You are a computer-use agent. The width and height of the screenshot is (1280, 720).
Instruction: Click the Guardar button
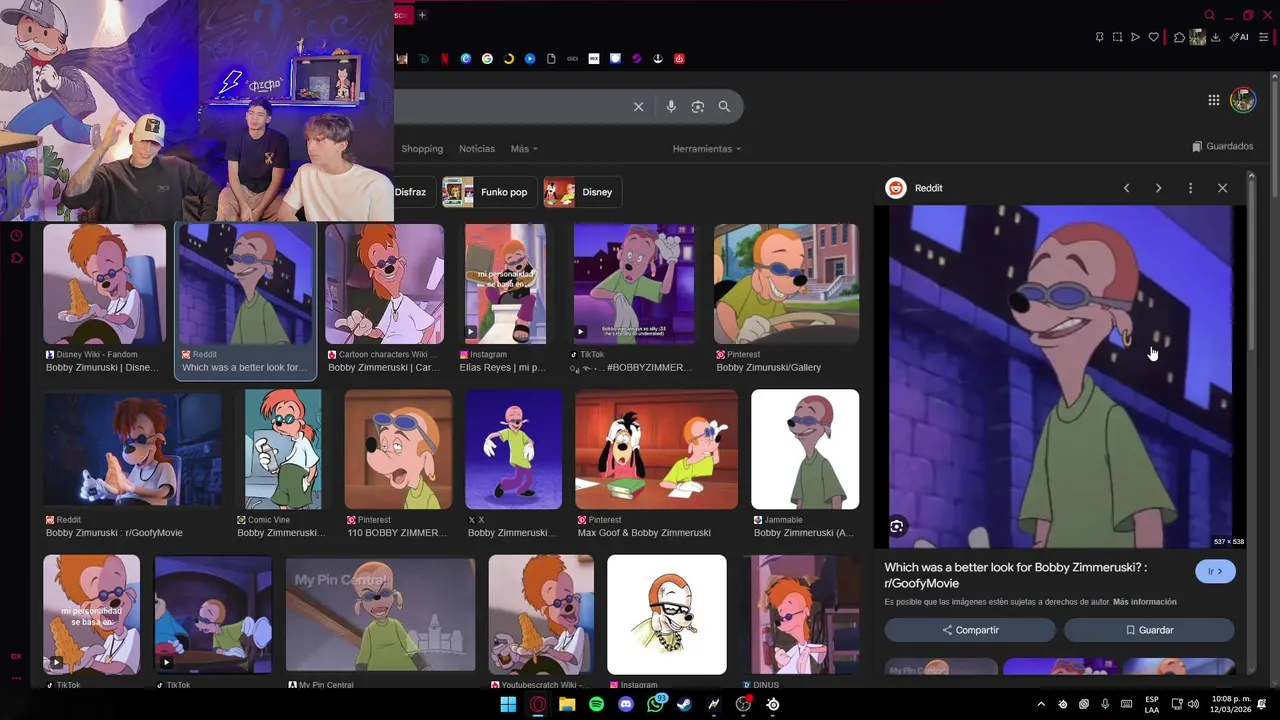[1149, 630]
